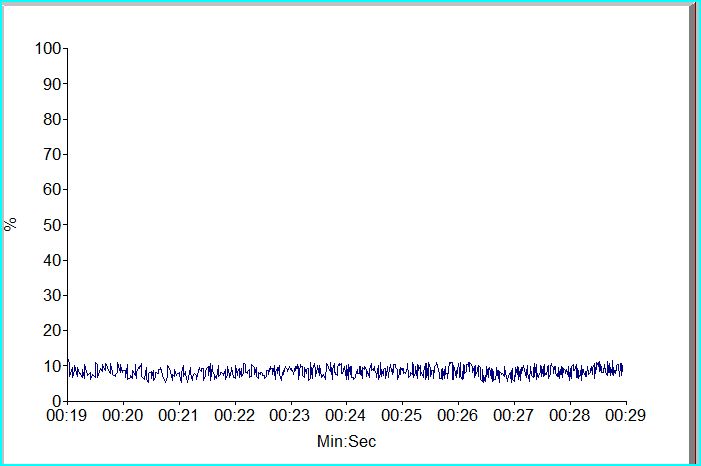This screenshot has width=701, height=466.
Task: Click the 50 y-axis label
Action: pos(52,225)
